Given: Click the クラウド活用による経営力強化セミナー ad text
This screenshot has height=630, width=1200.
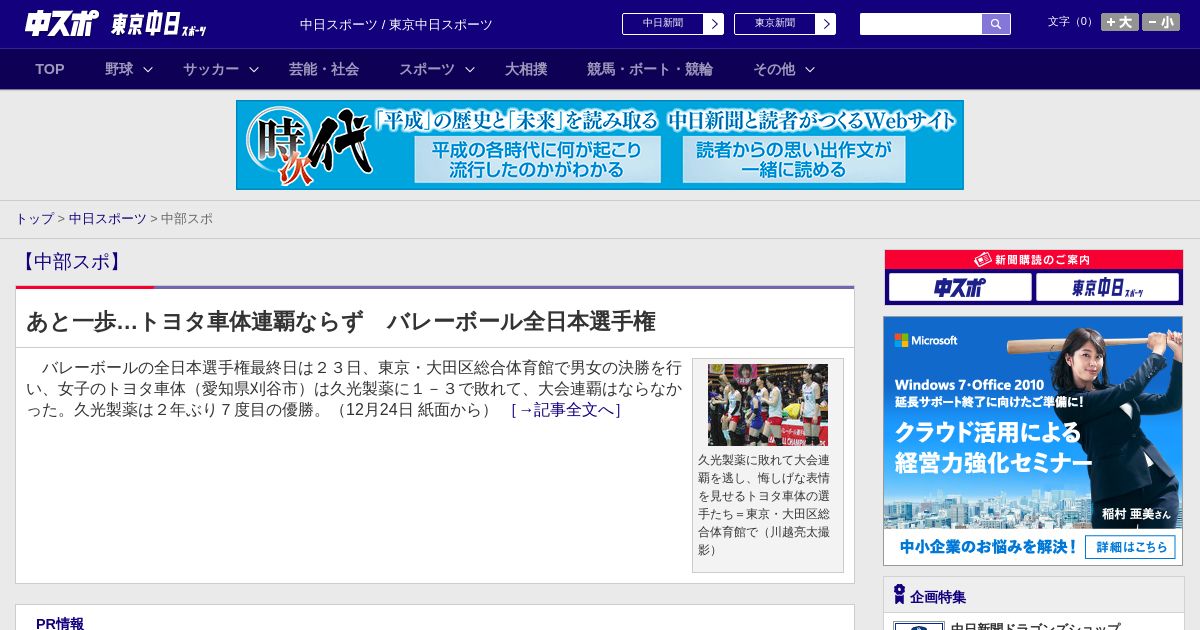Looking at the screenshot, I should tap(993, 447).
